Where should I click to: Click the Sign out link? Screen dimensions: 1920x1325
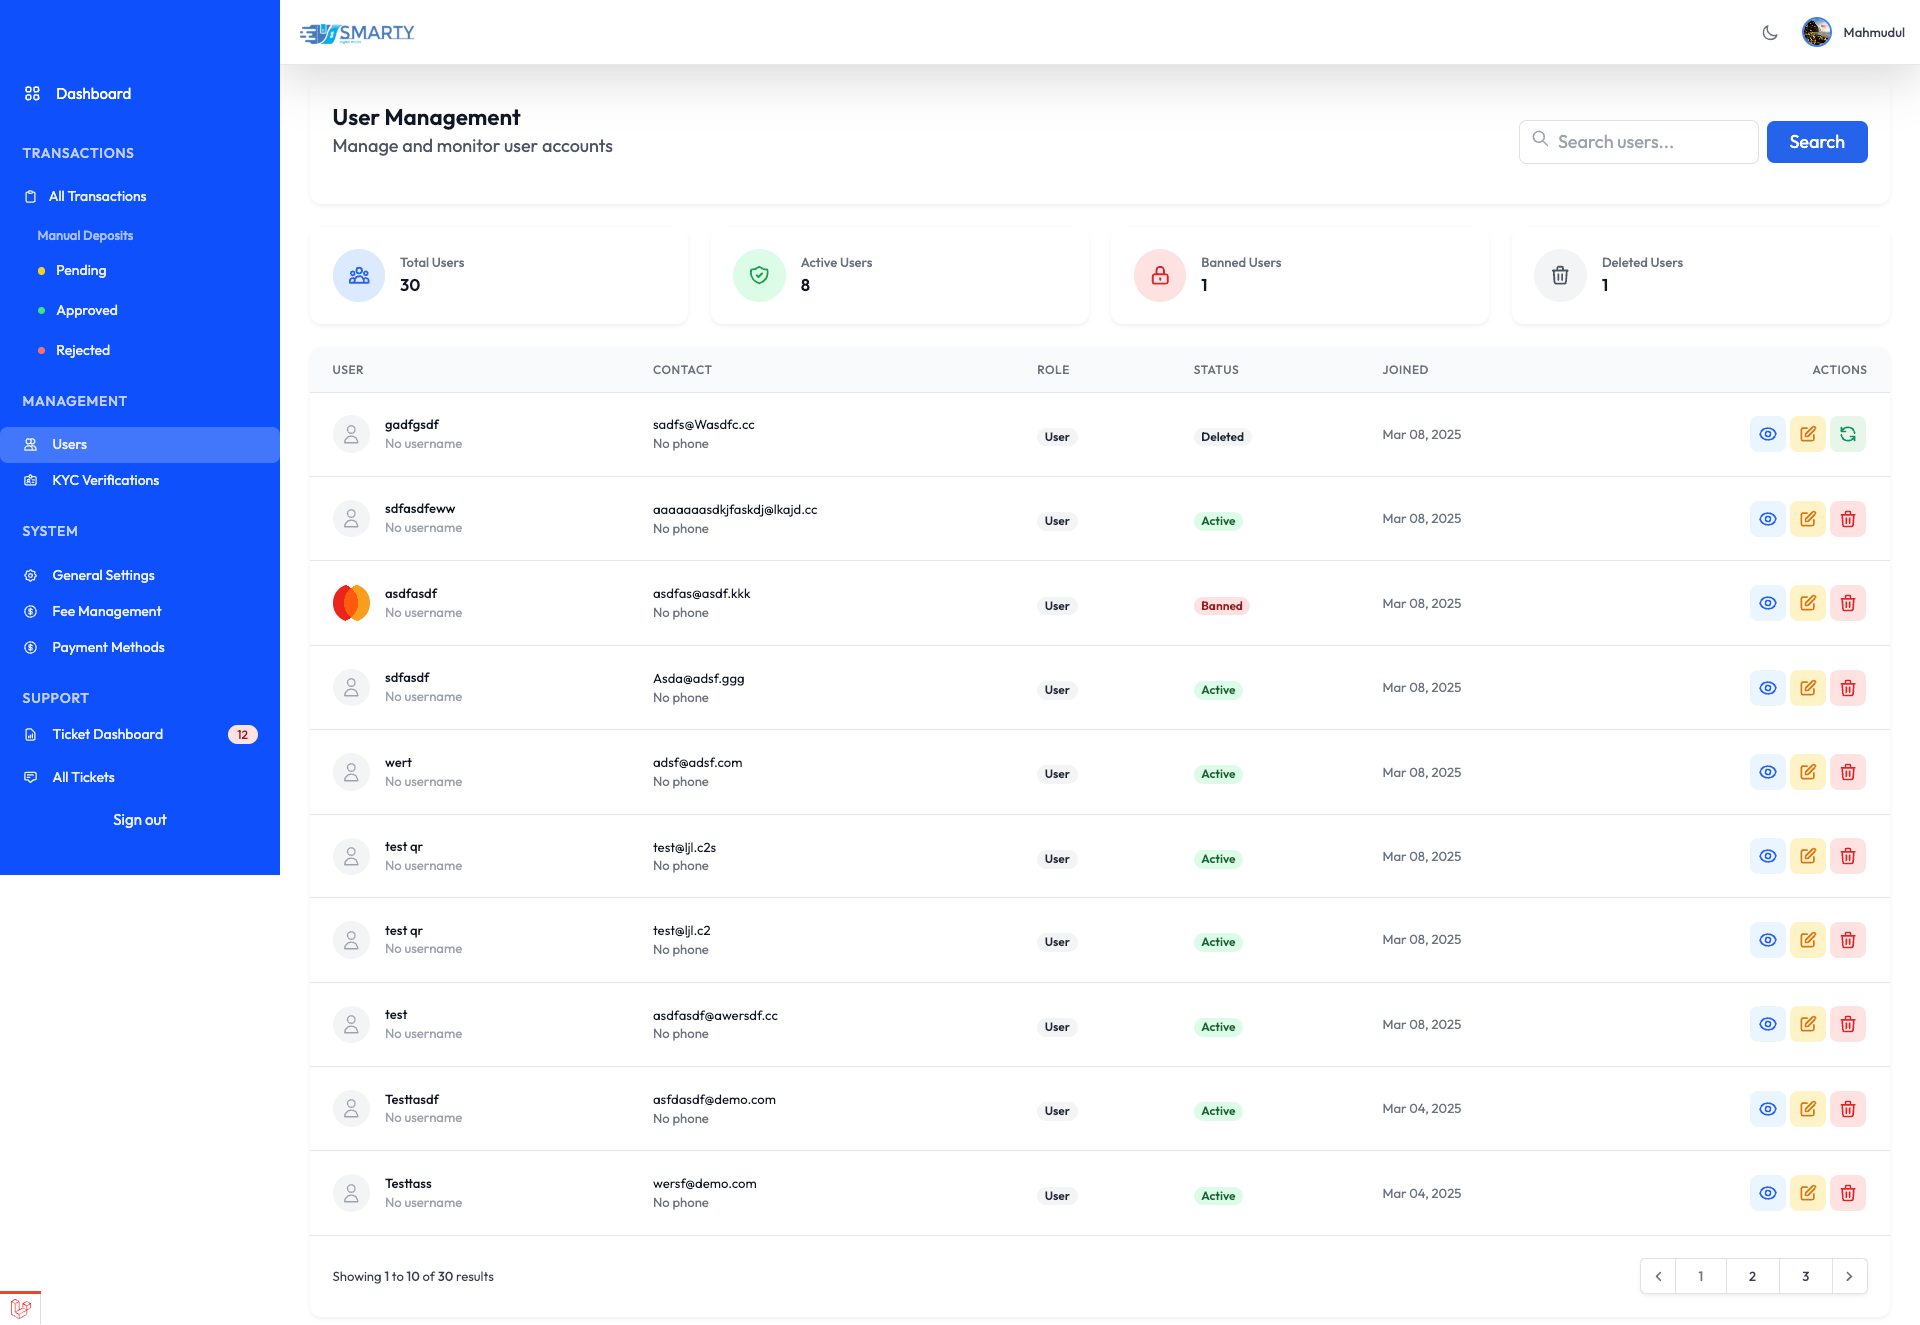click(x=139, y=819)
